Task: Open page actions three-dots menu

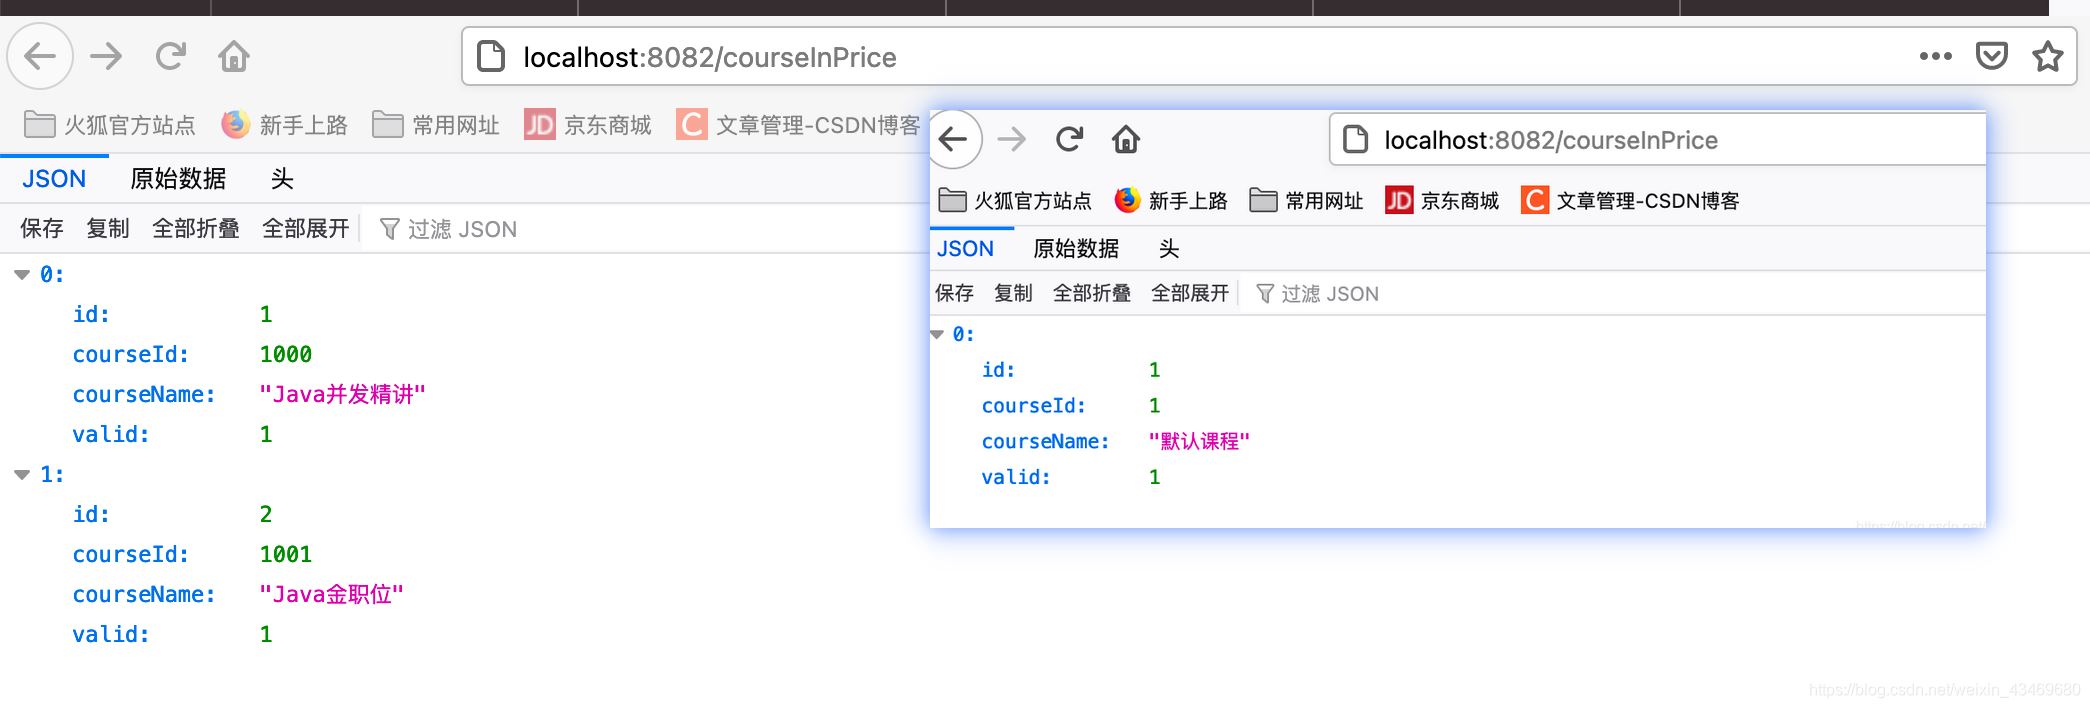Action: click(1936, 56)
